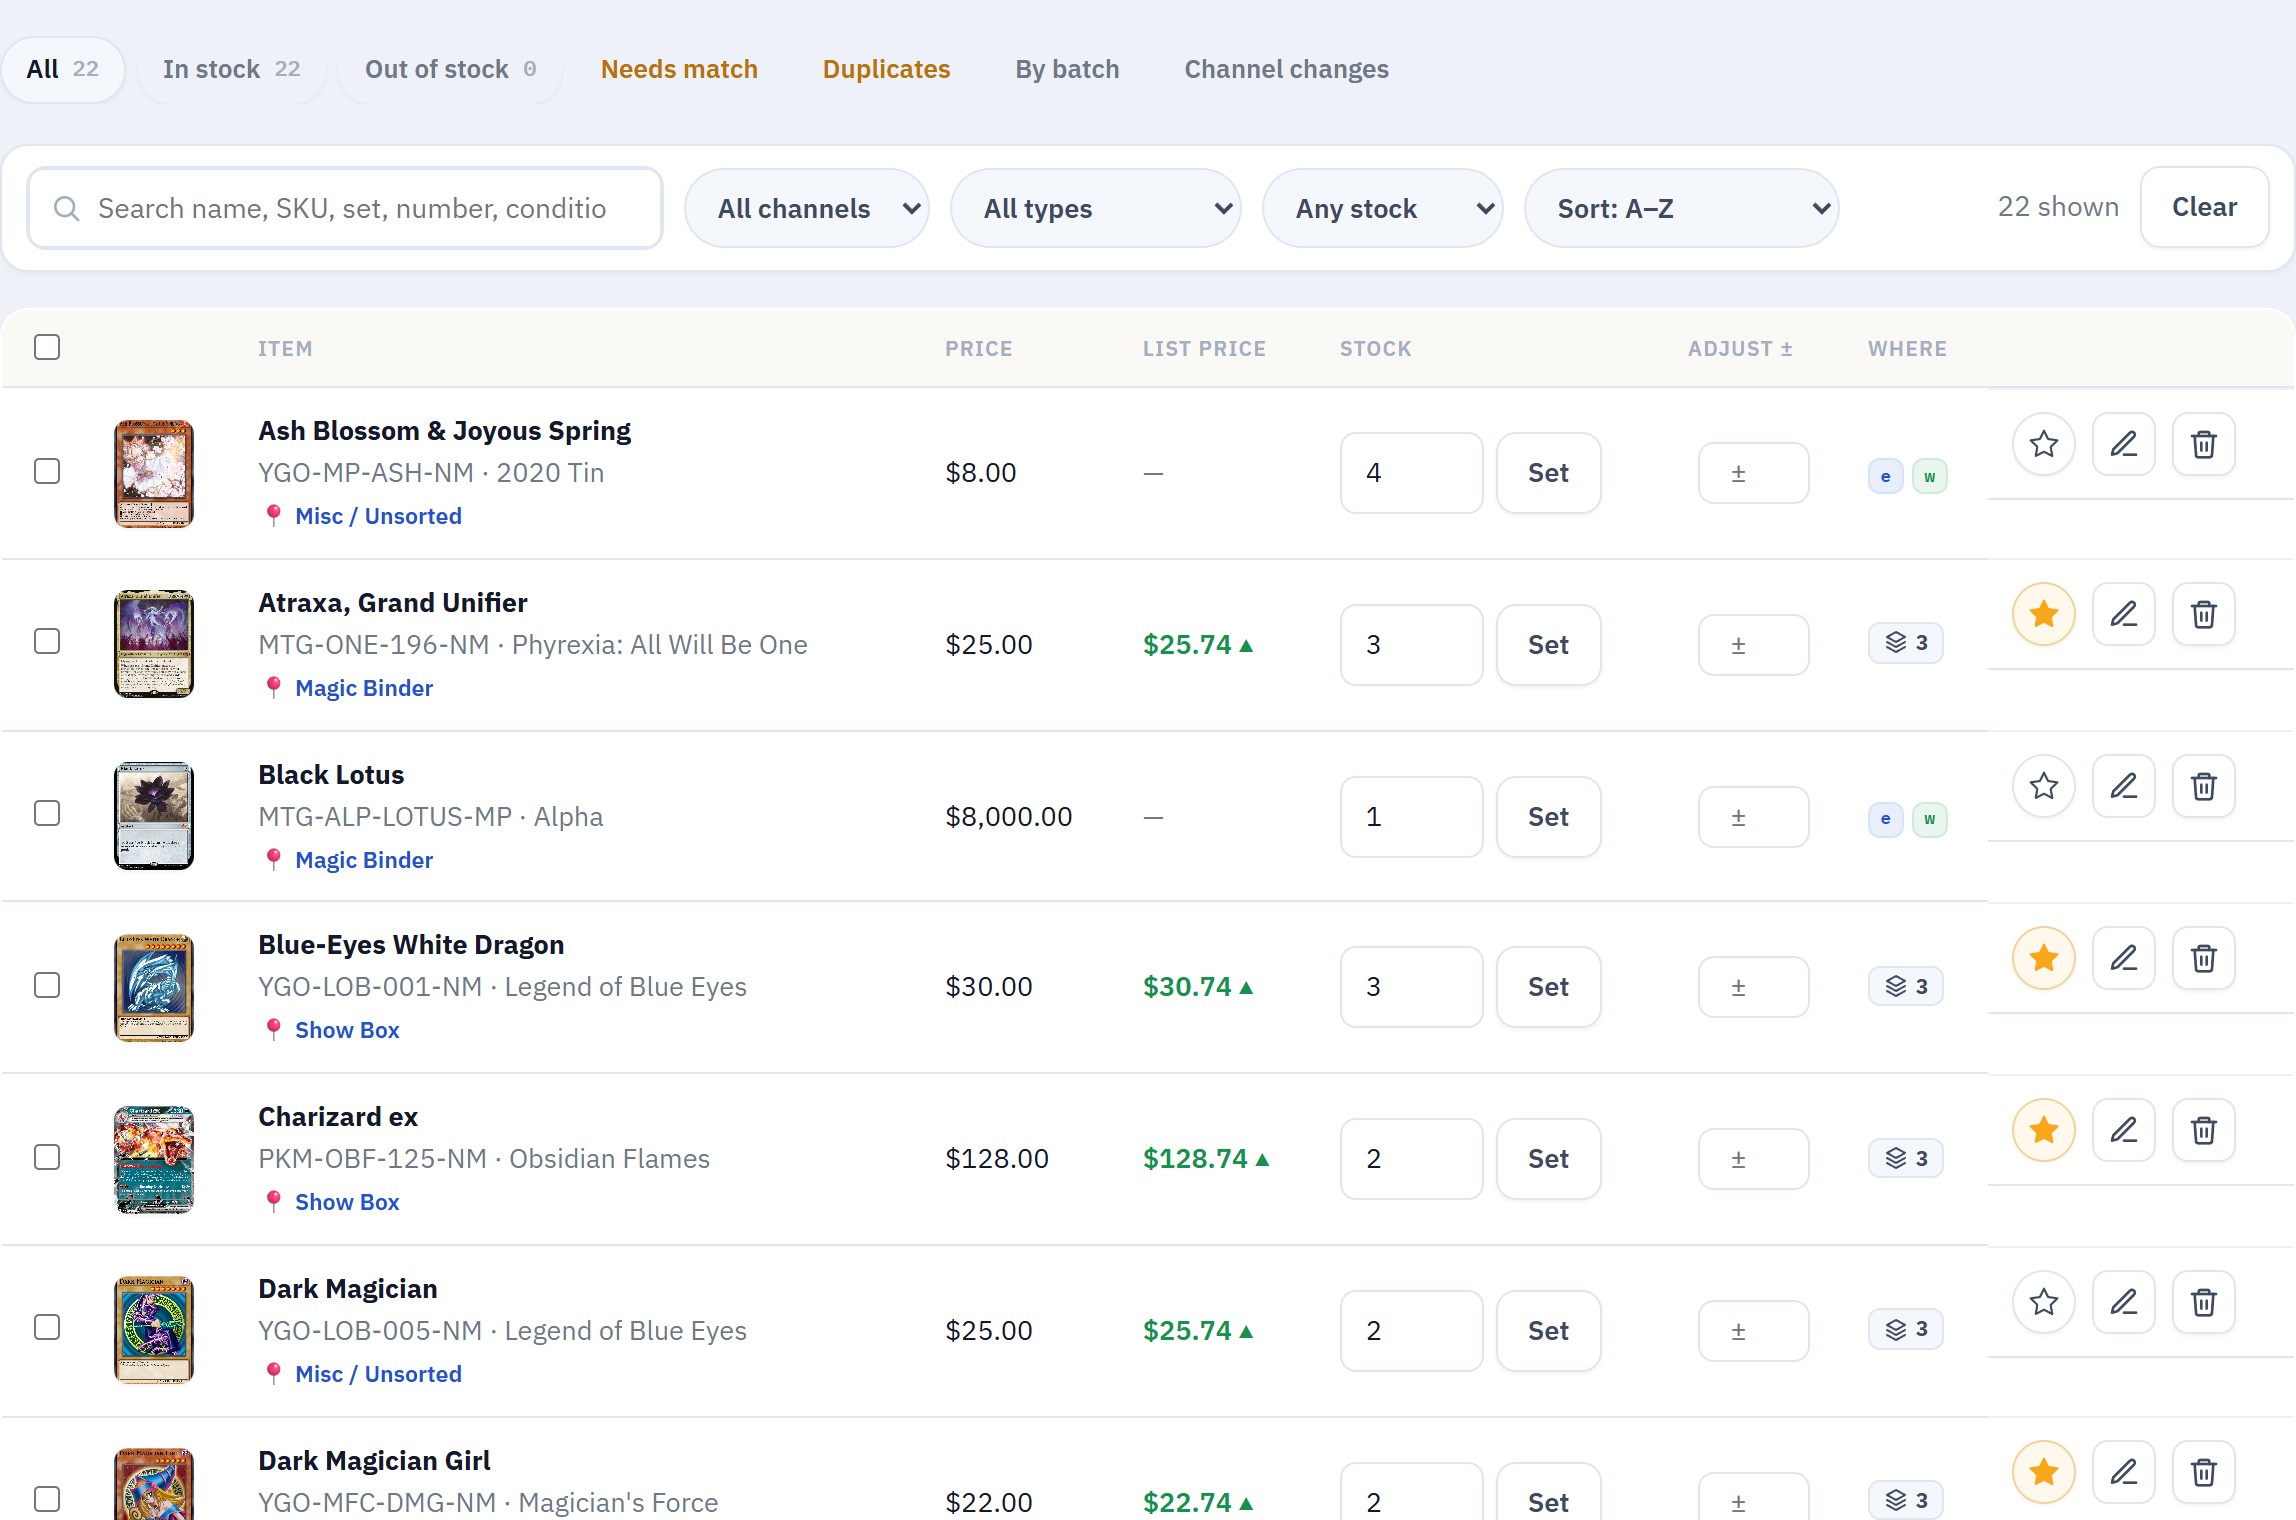Open channel layers badge for Atraxa row
Viewport: 2296px width, 1520px height.
(x=1906, y=642)
